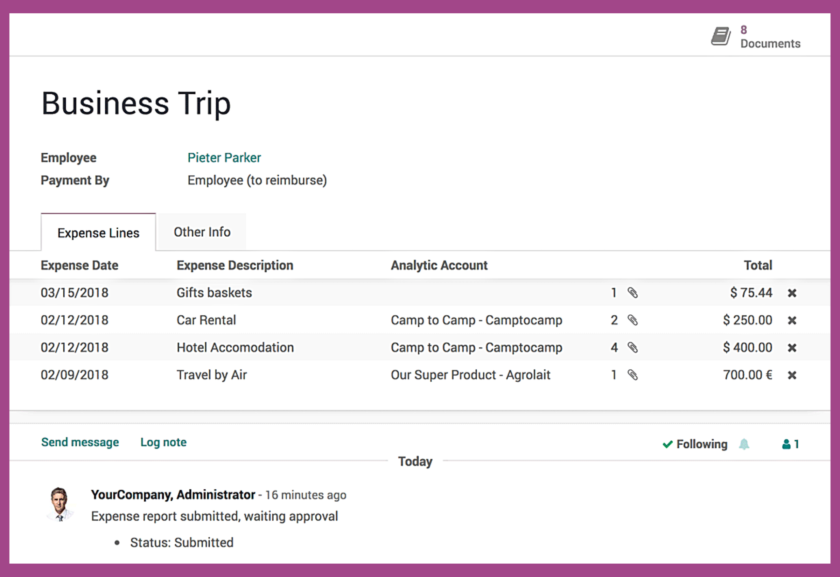Select the Expense Lines tab
Image resolution: width=840 pixels, height=577 pixels.
(x=98, y=232)
